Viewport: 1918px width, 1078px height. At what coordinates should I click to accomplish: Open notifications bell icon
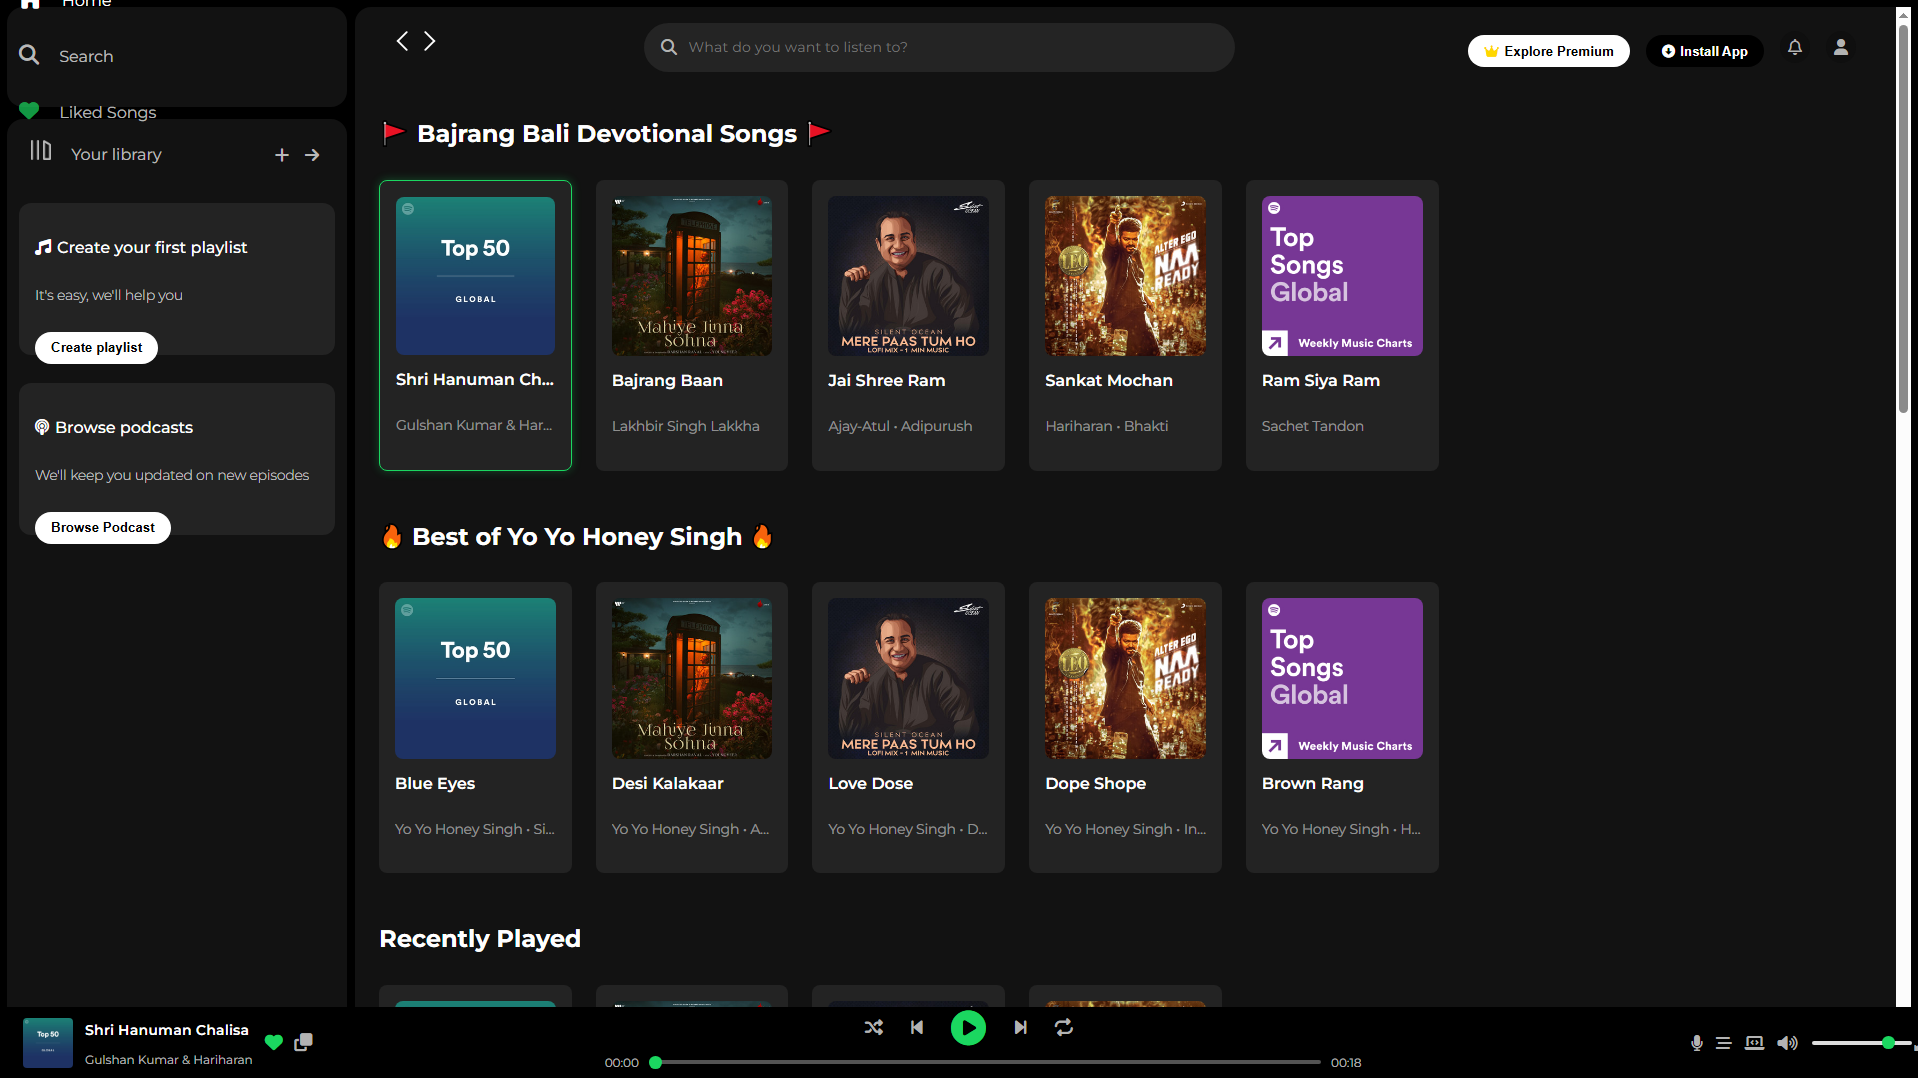coord(1795,47)
